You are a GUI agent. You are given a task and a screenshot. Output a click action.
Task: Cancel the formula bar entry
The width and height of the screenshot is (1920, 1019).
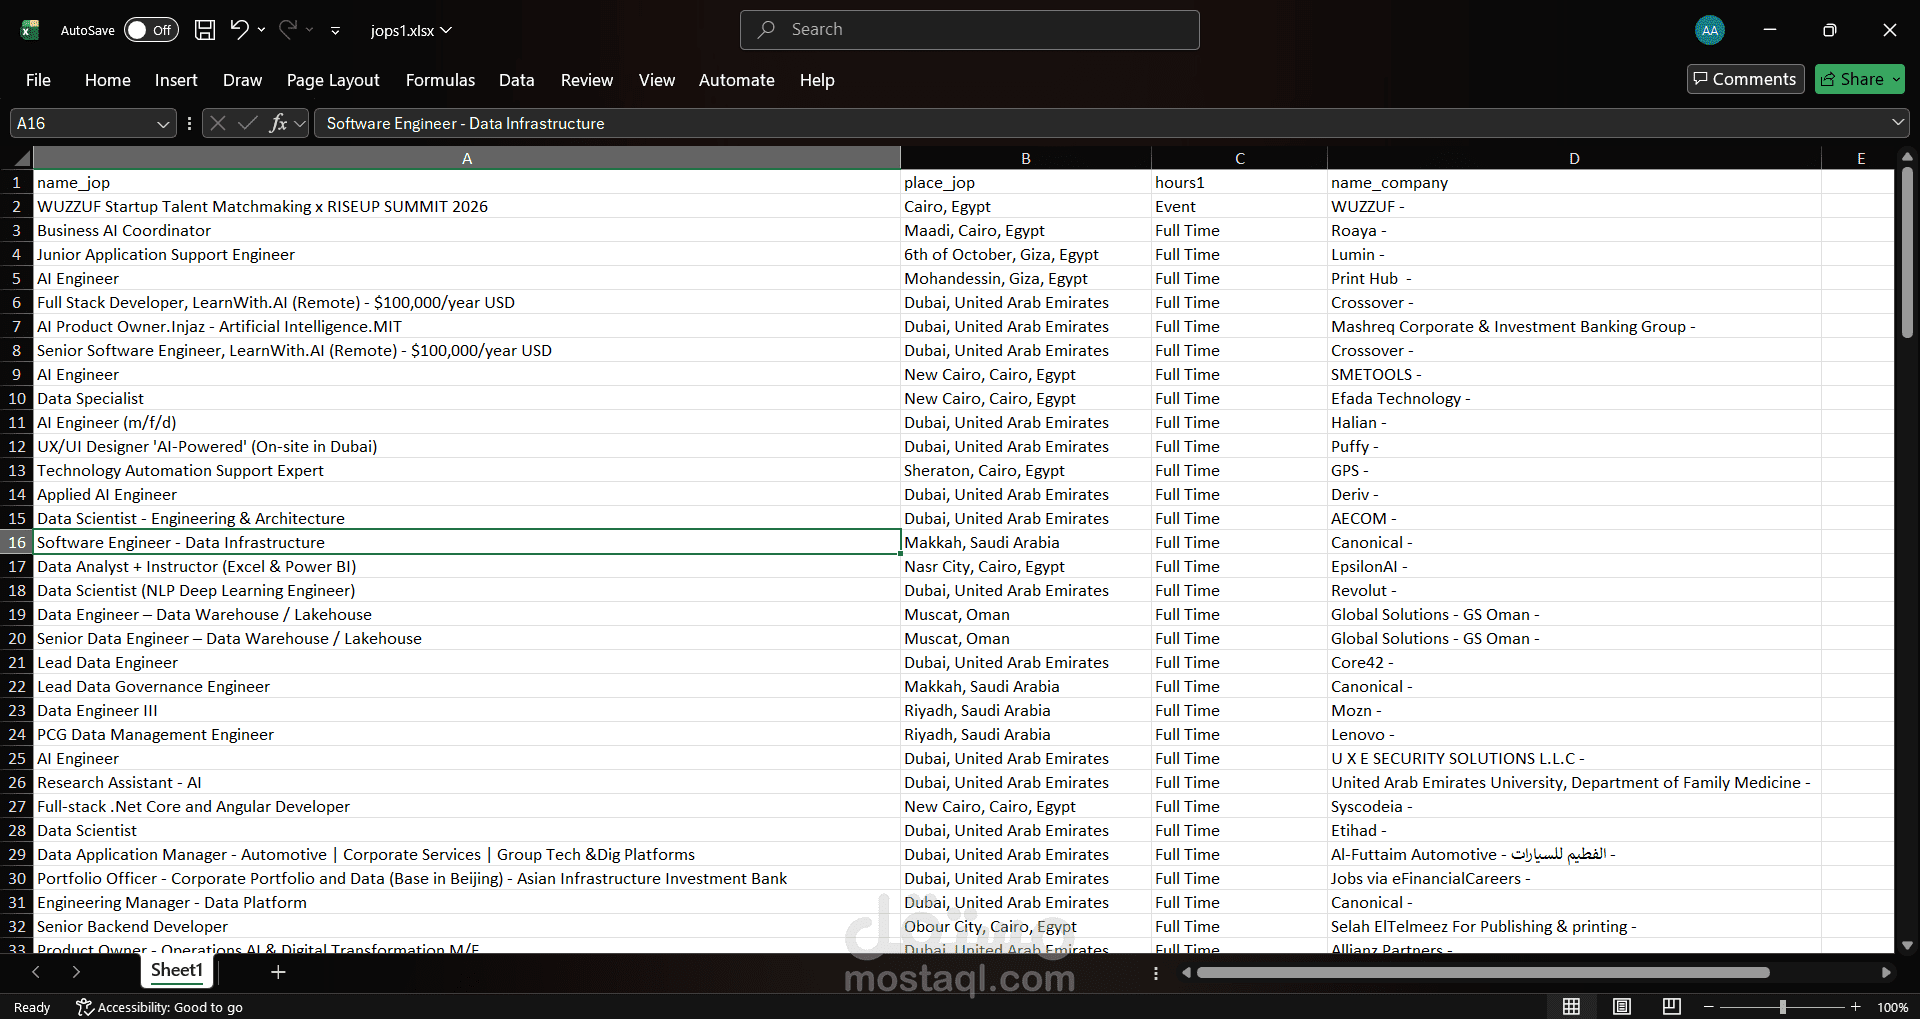click(217, 123)
